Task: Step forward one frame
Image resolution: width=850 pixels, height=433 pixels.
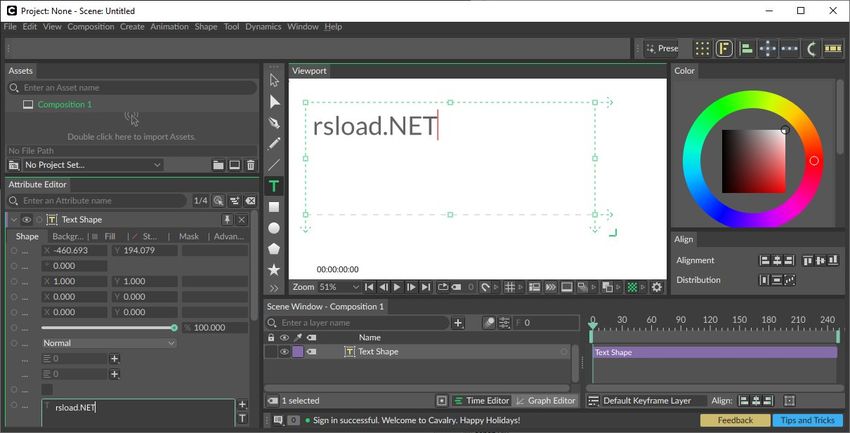Action: coord(411,287)
